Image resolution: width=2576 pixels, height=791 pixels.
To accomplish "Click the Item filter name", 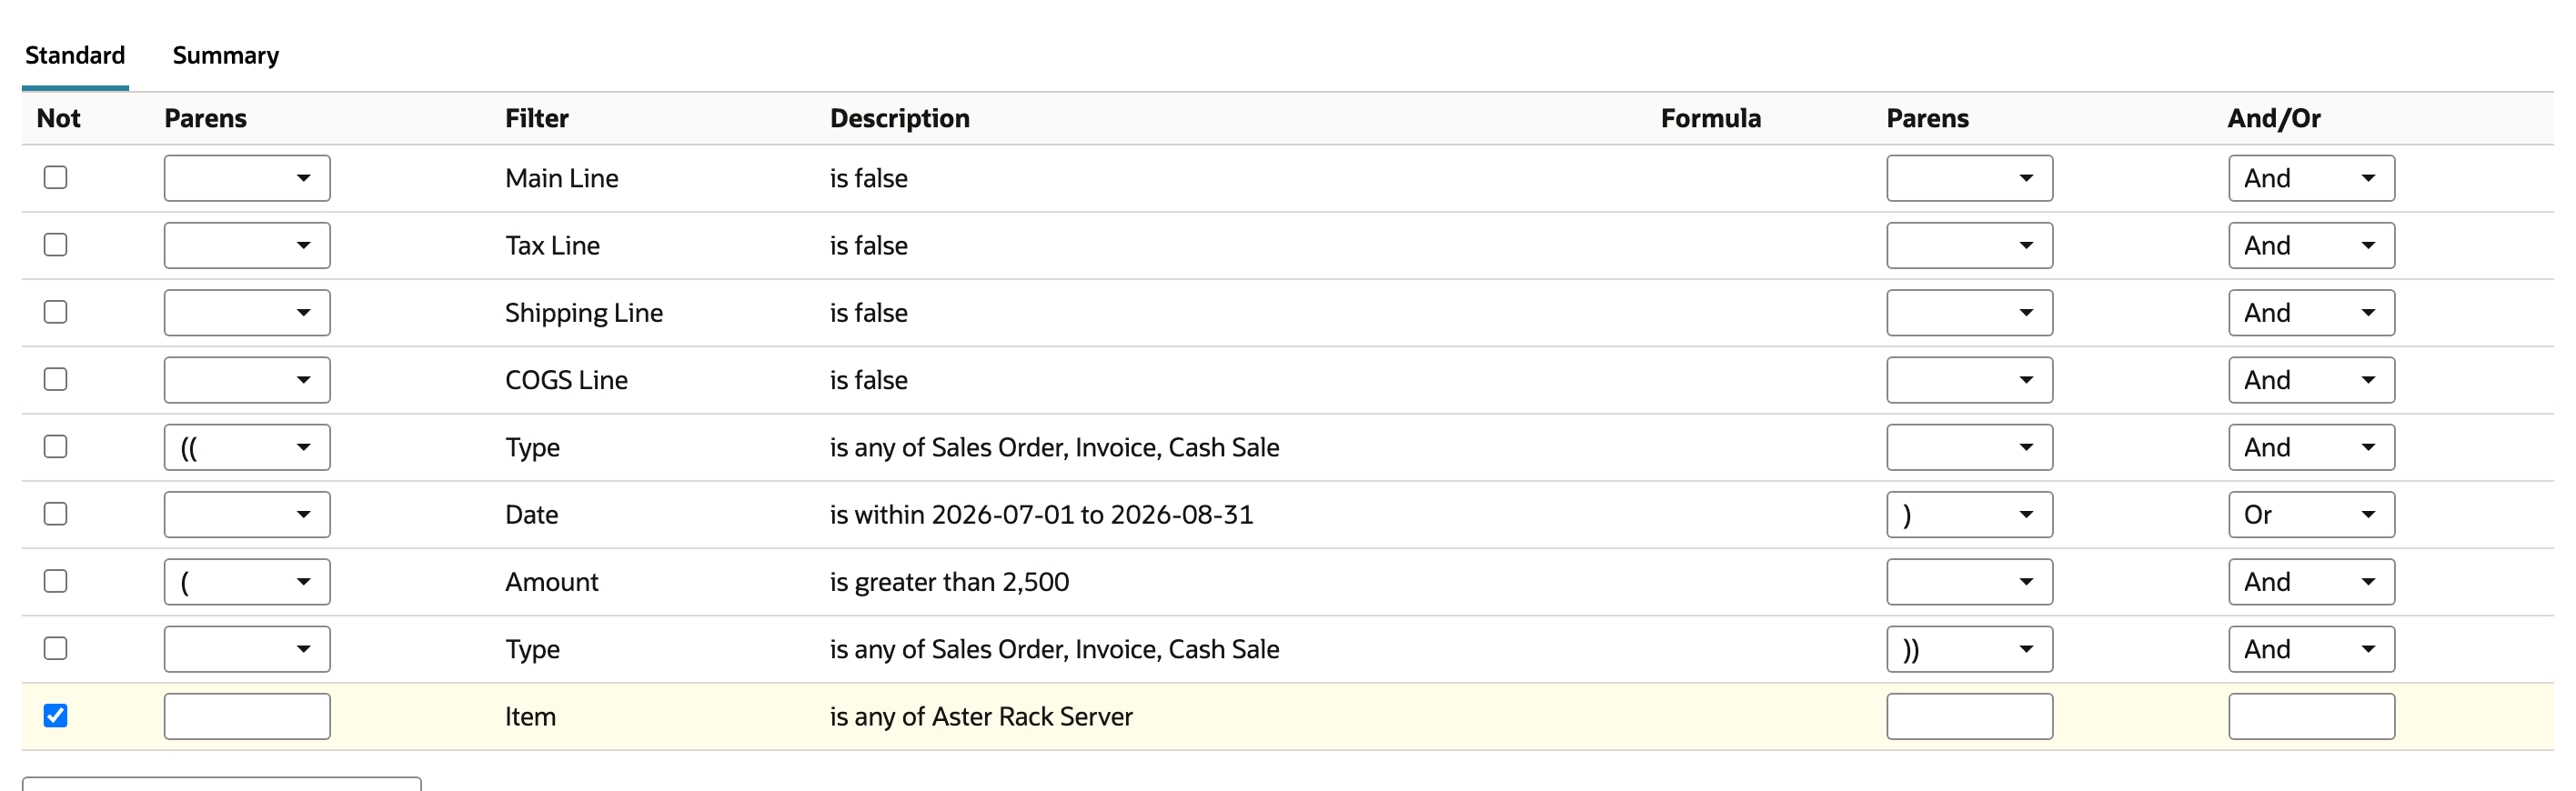I will point(530,716).
